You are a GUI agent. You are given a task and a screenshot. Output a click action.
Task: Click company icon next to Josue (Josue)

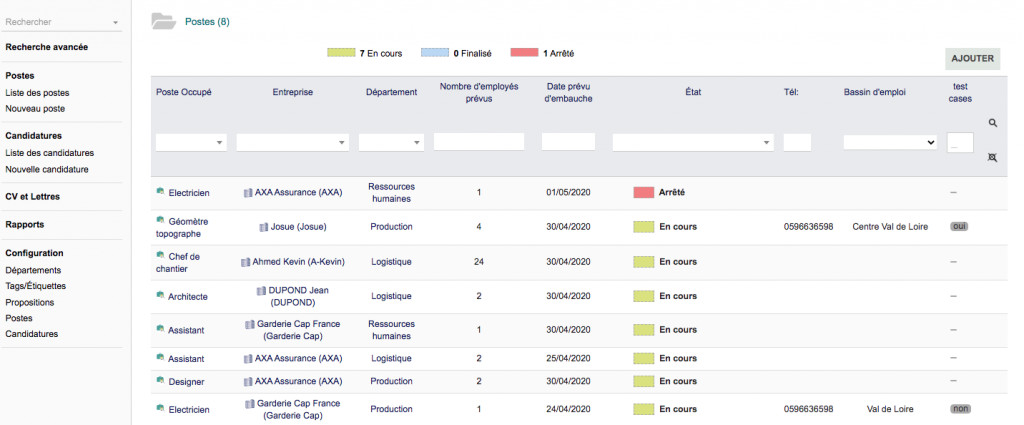264,227
